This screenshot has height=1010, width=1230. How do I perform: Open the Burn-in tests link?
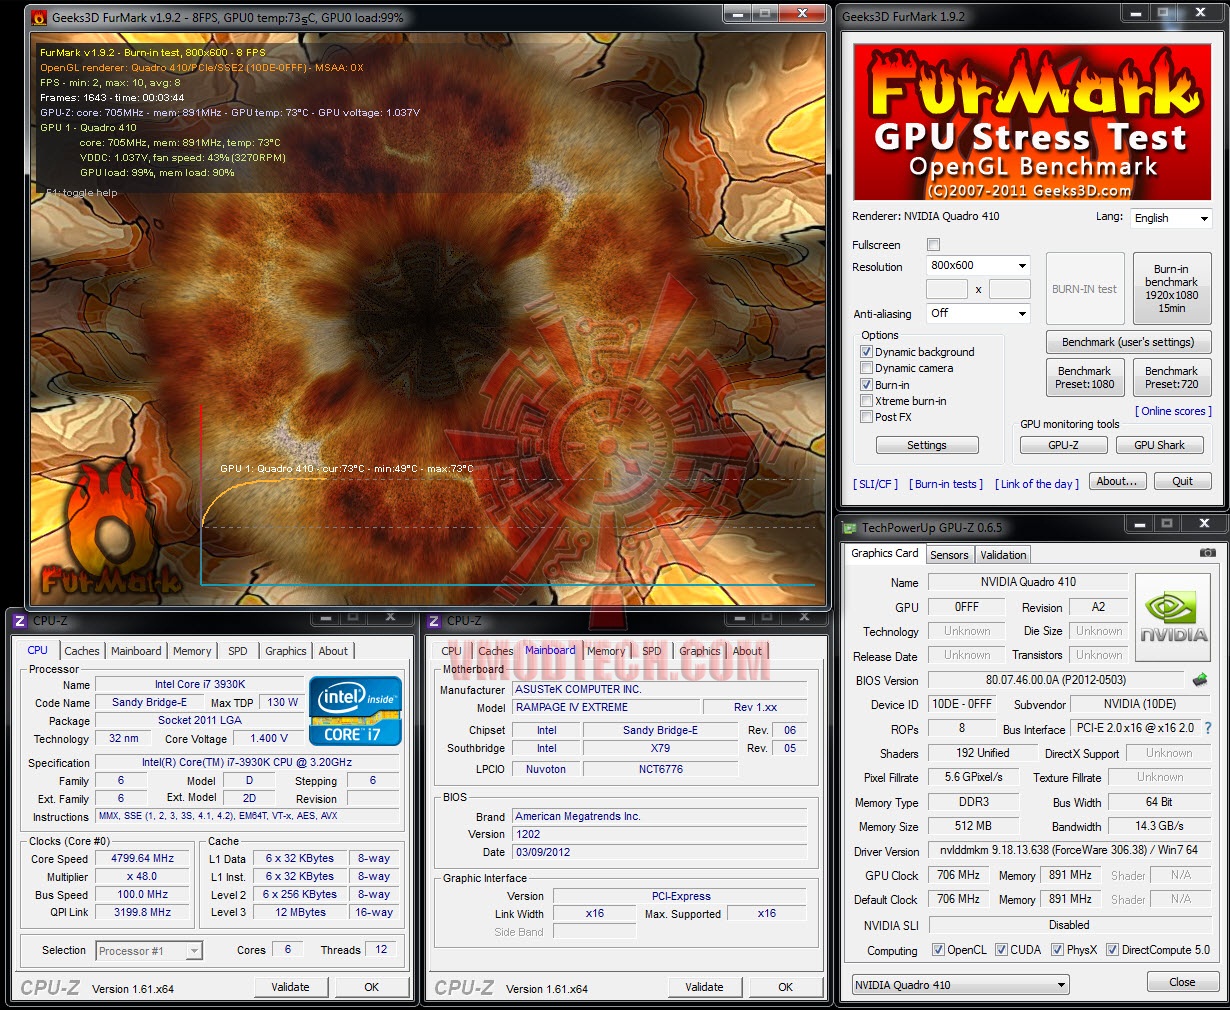tap(945, 484)
